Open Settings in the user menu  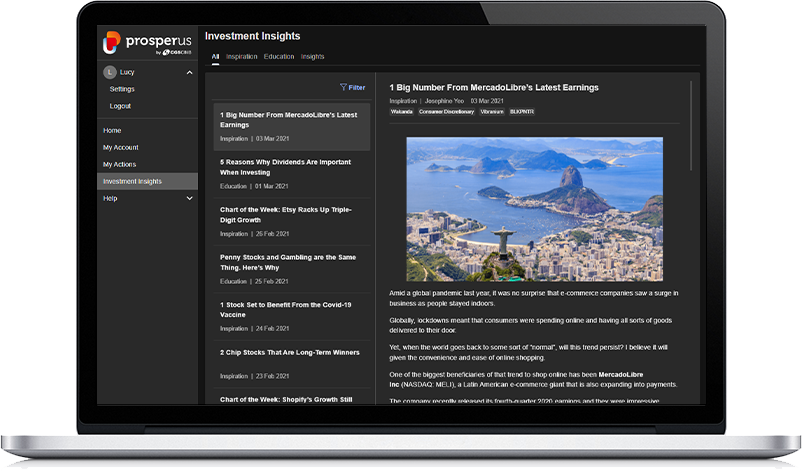click(122, 89)
